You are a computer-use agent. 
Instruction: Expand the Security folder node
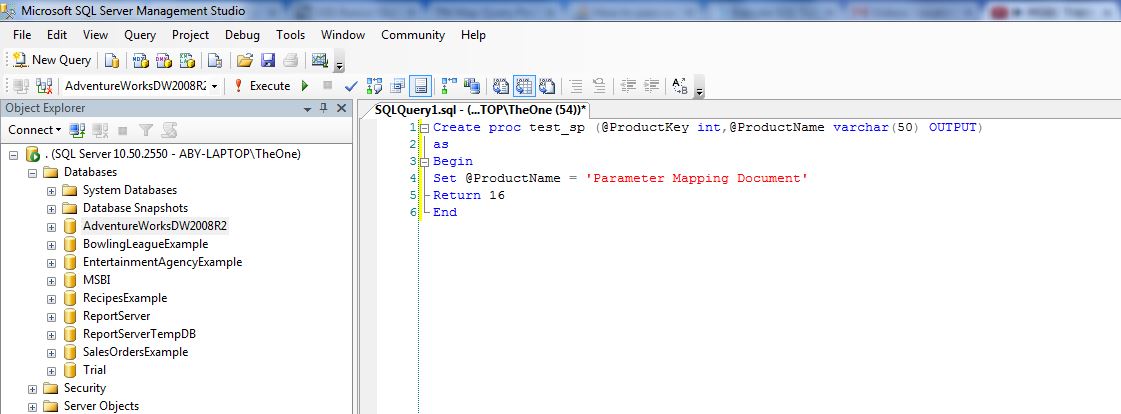33,388
